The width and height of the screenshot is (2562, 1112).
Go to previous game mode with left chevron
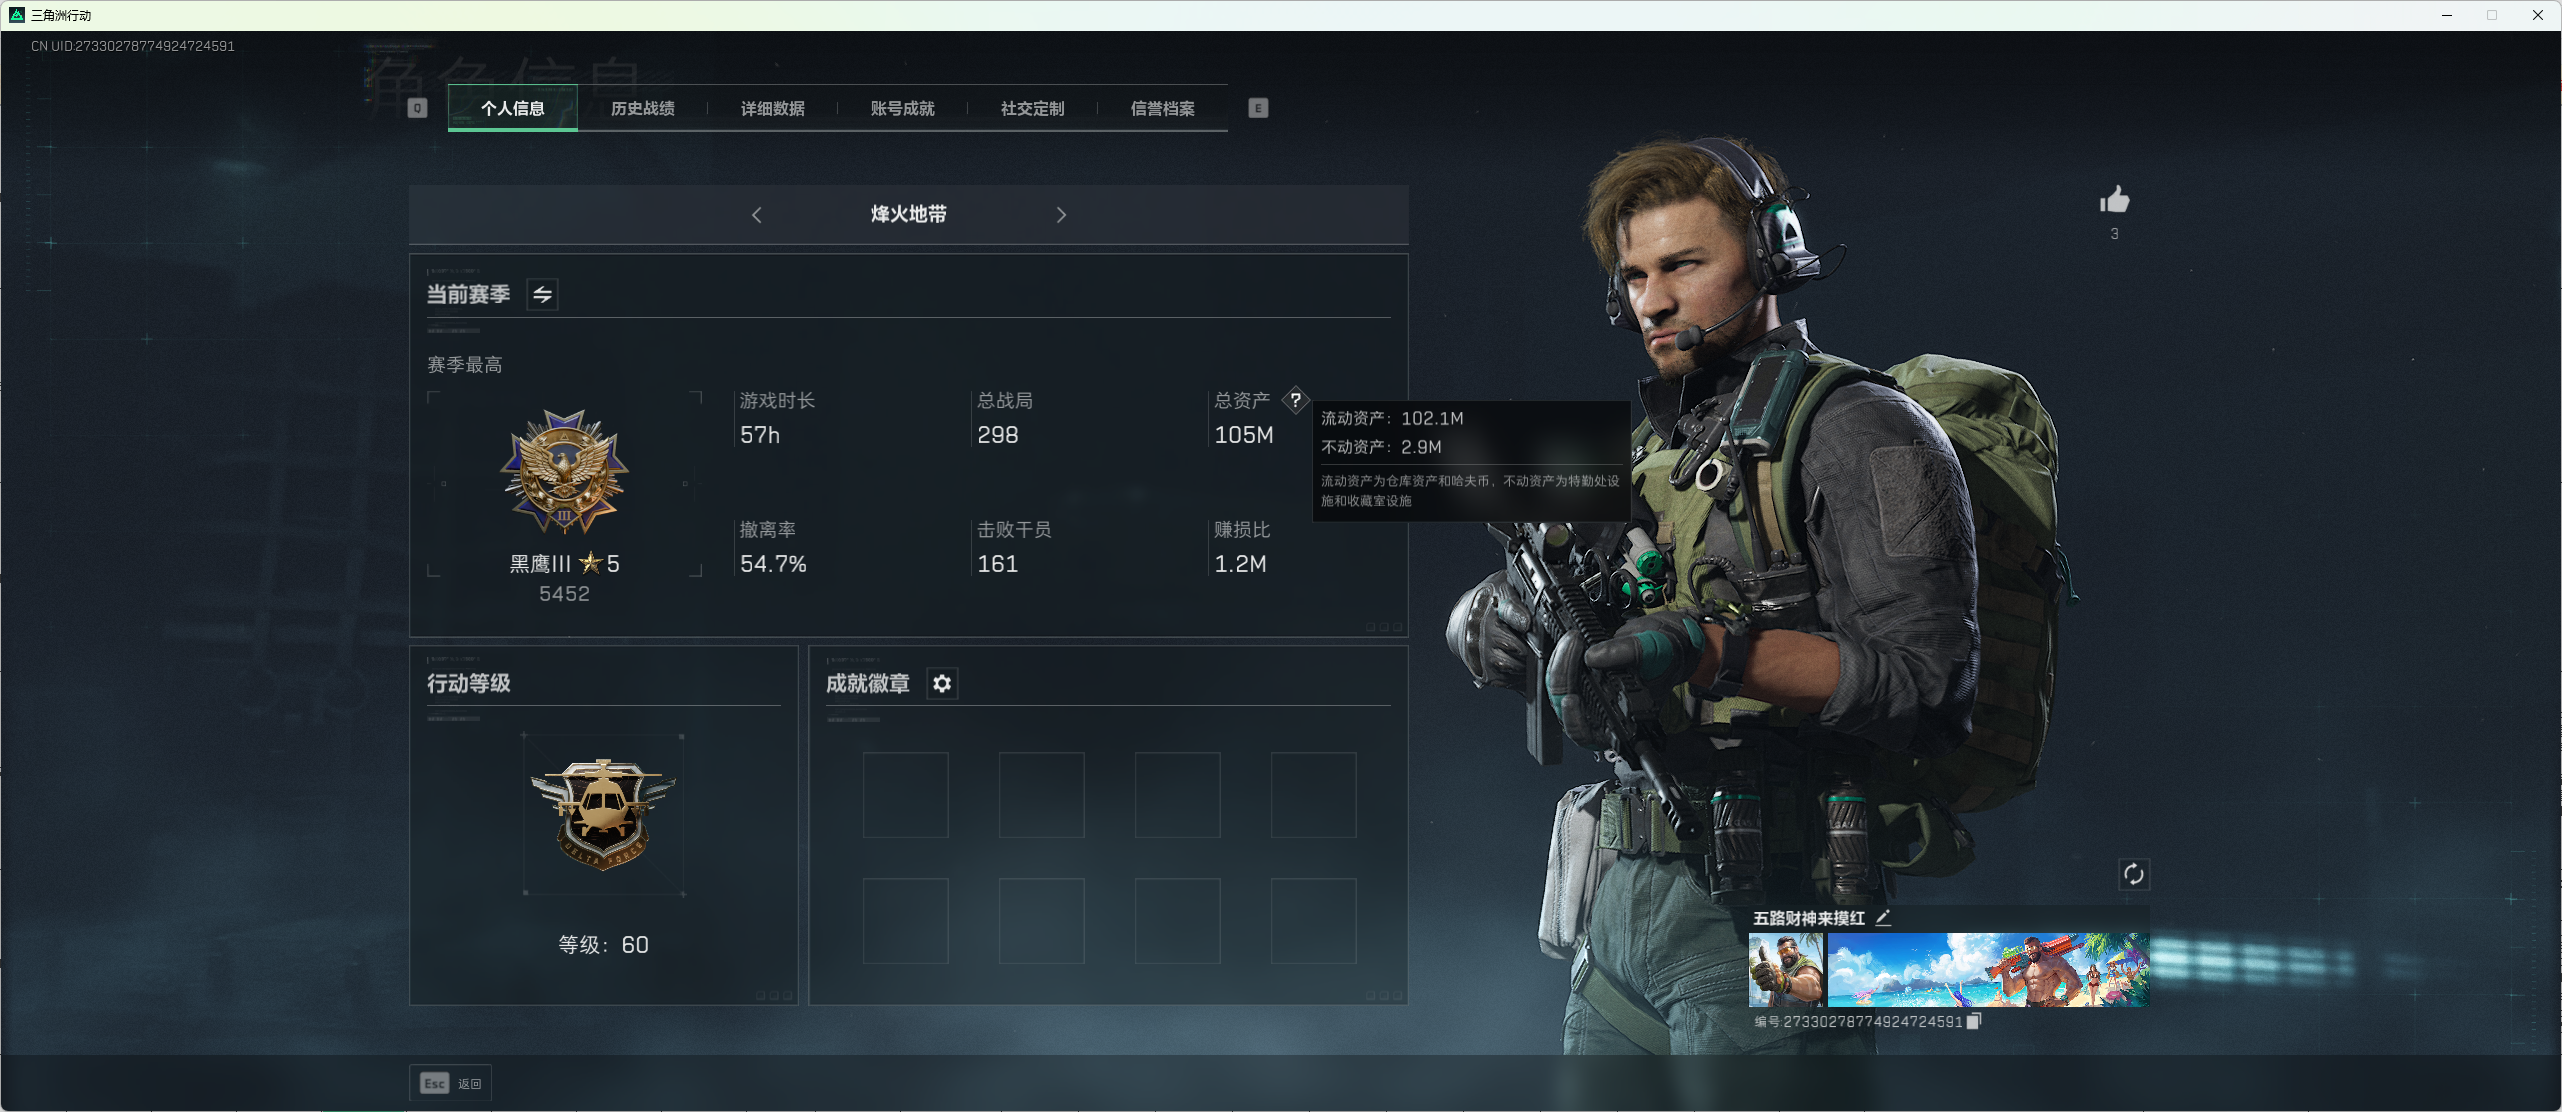(757, 215)
